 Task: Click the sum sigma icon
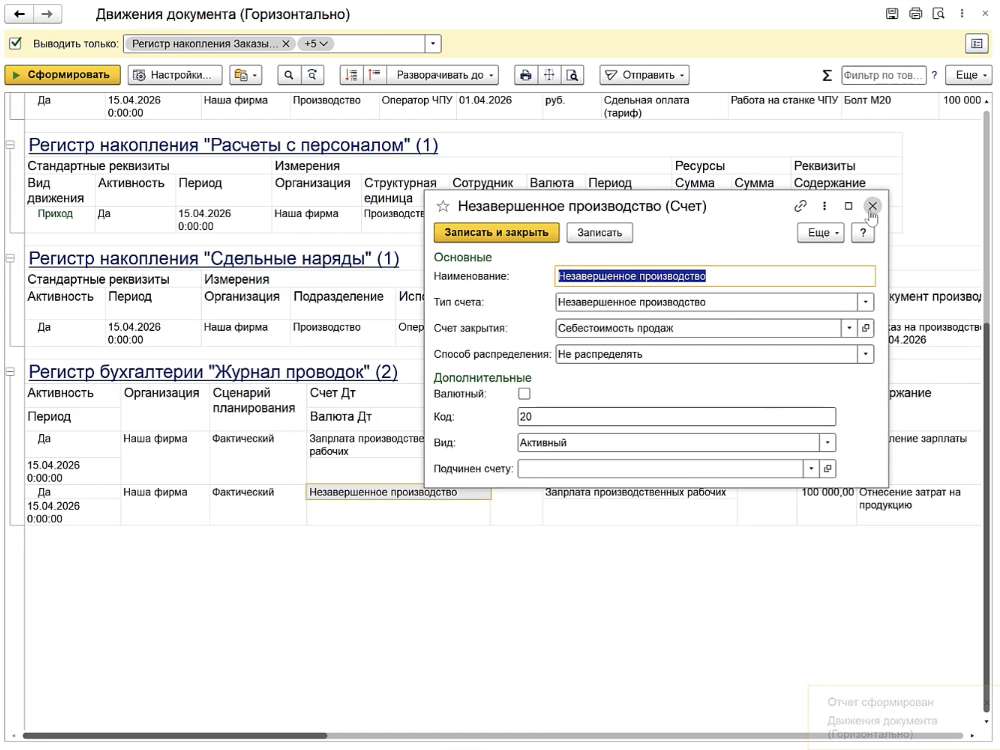(x=827, y=75)
